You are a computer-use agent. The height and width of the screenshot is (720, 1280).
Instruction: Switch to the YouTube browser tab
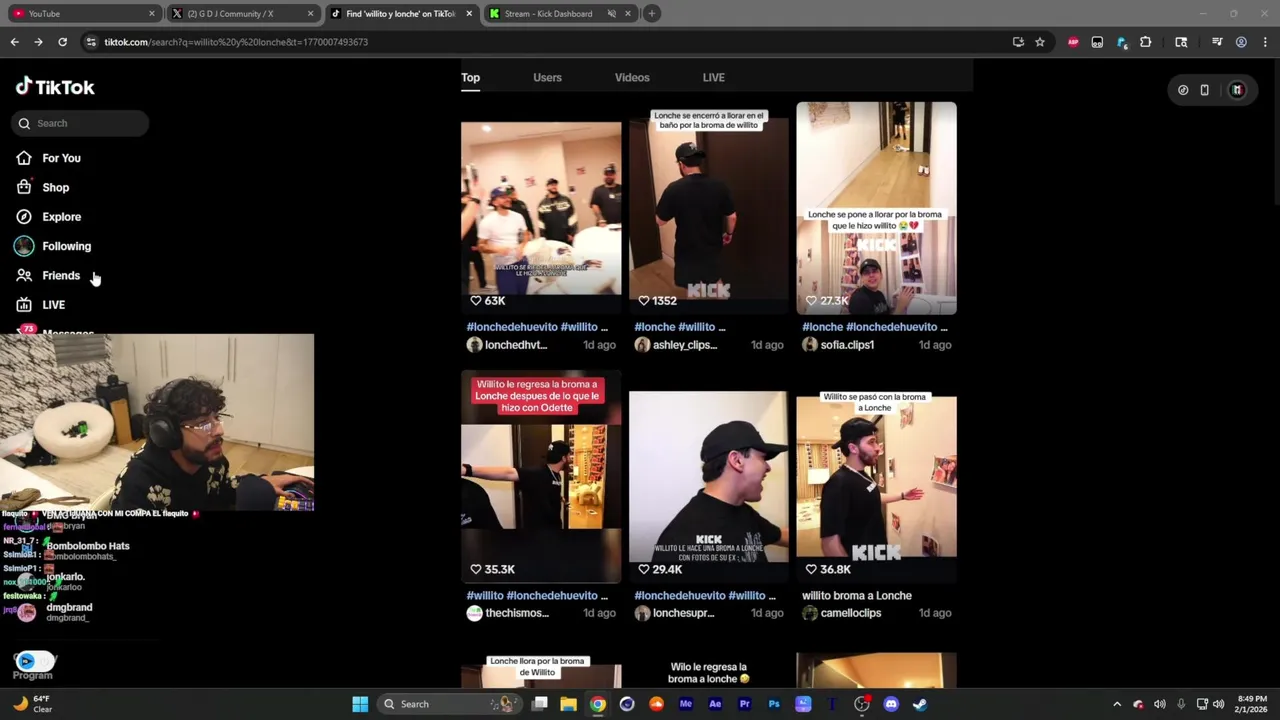pos(82,13)
